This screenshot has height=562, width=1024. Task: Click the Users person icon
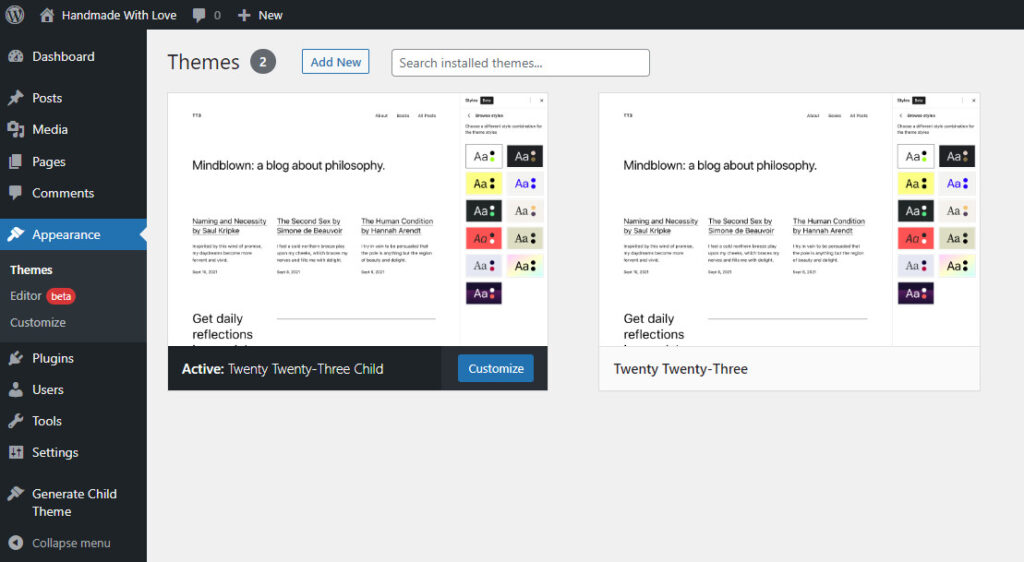tap(16, 390)
